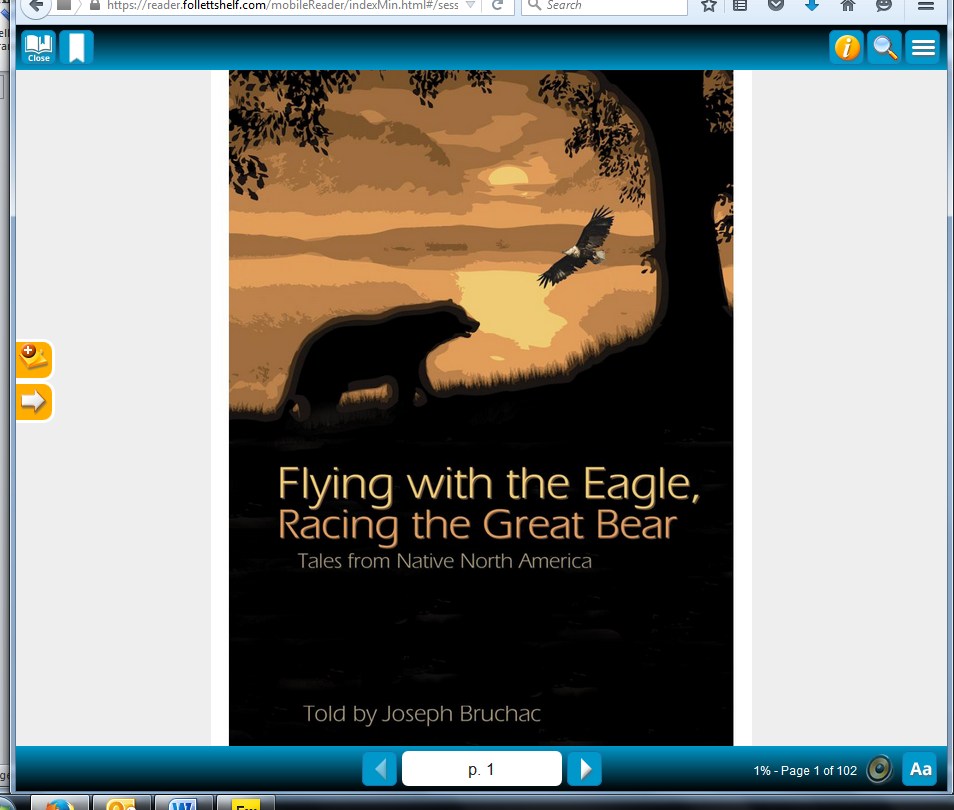954x810 pixels.
Task: Close the book with the Close icon
Action: [x=39, y=47]
